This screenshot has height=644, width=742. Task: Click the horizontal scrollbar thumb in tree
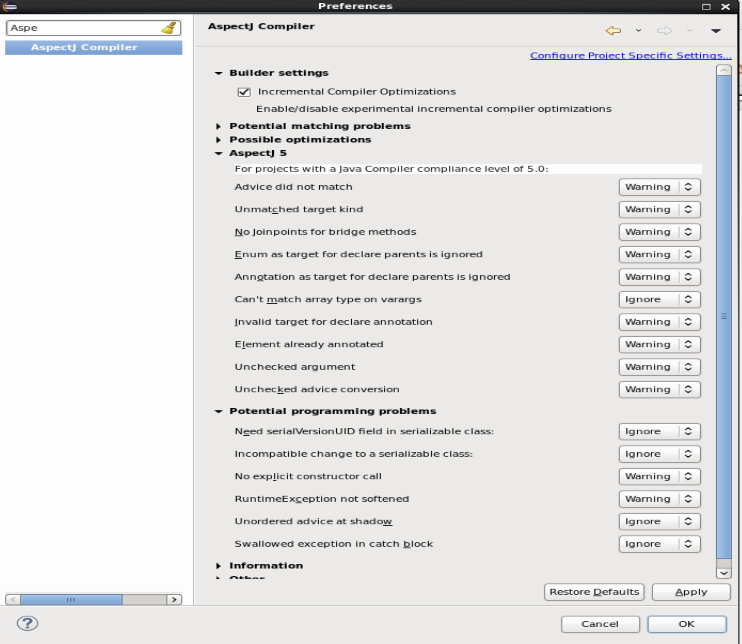[x=71, y=600]
